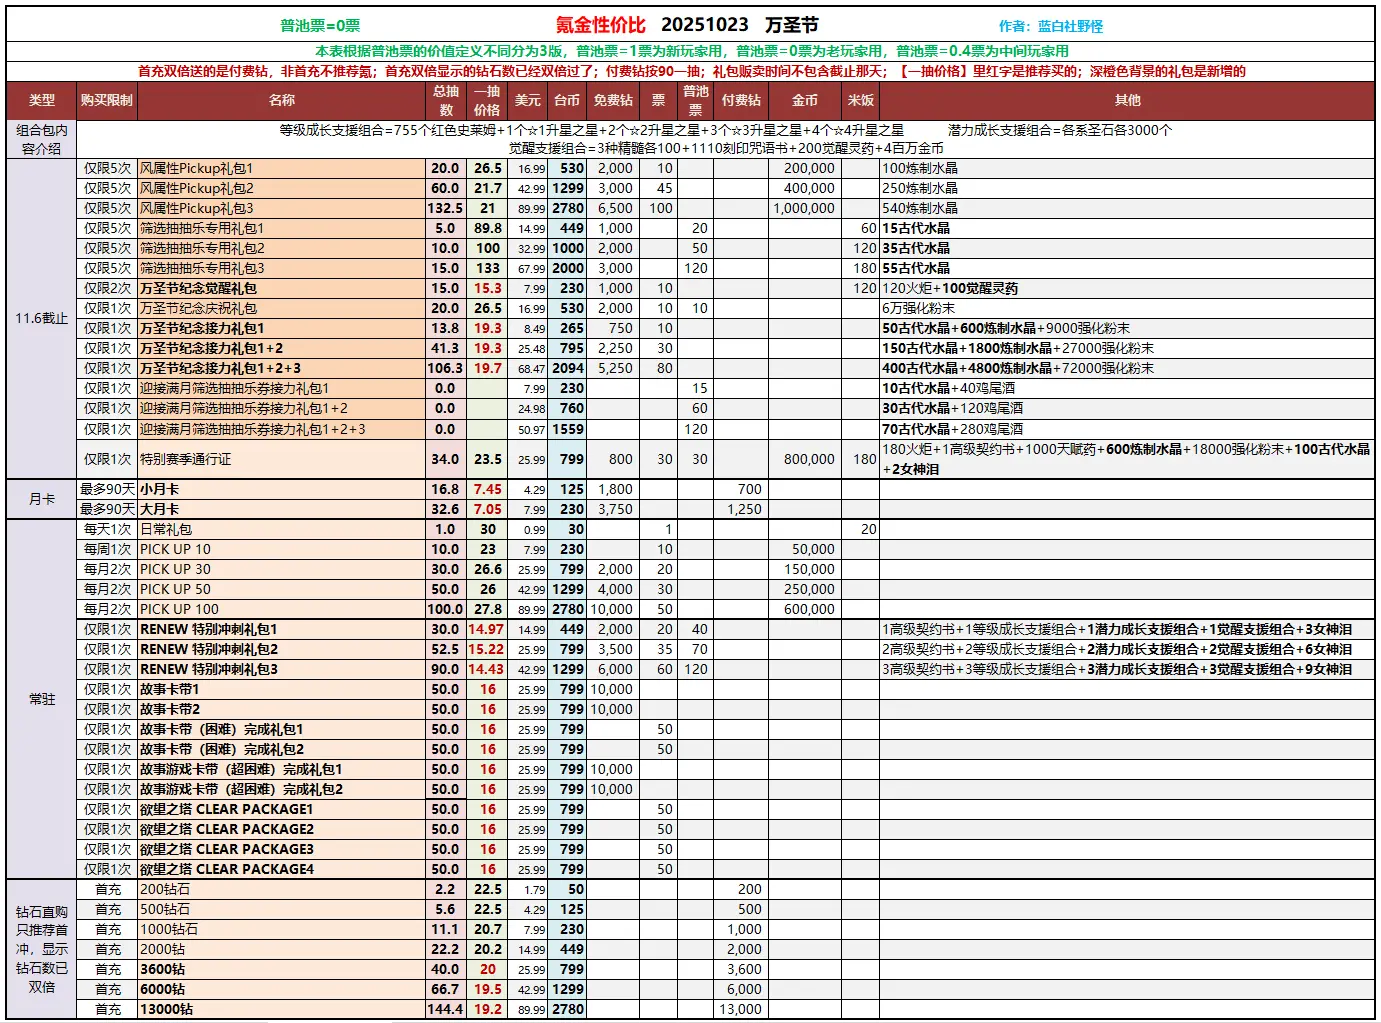Select the 购买限制 column header
This screenshot has width=1381, height=1023.
tap(107, 100)
